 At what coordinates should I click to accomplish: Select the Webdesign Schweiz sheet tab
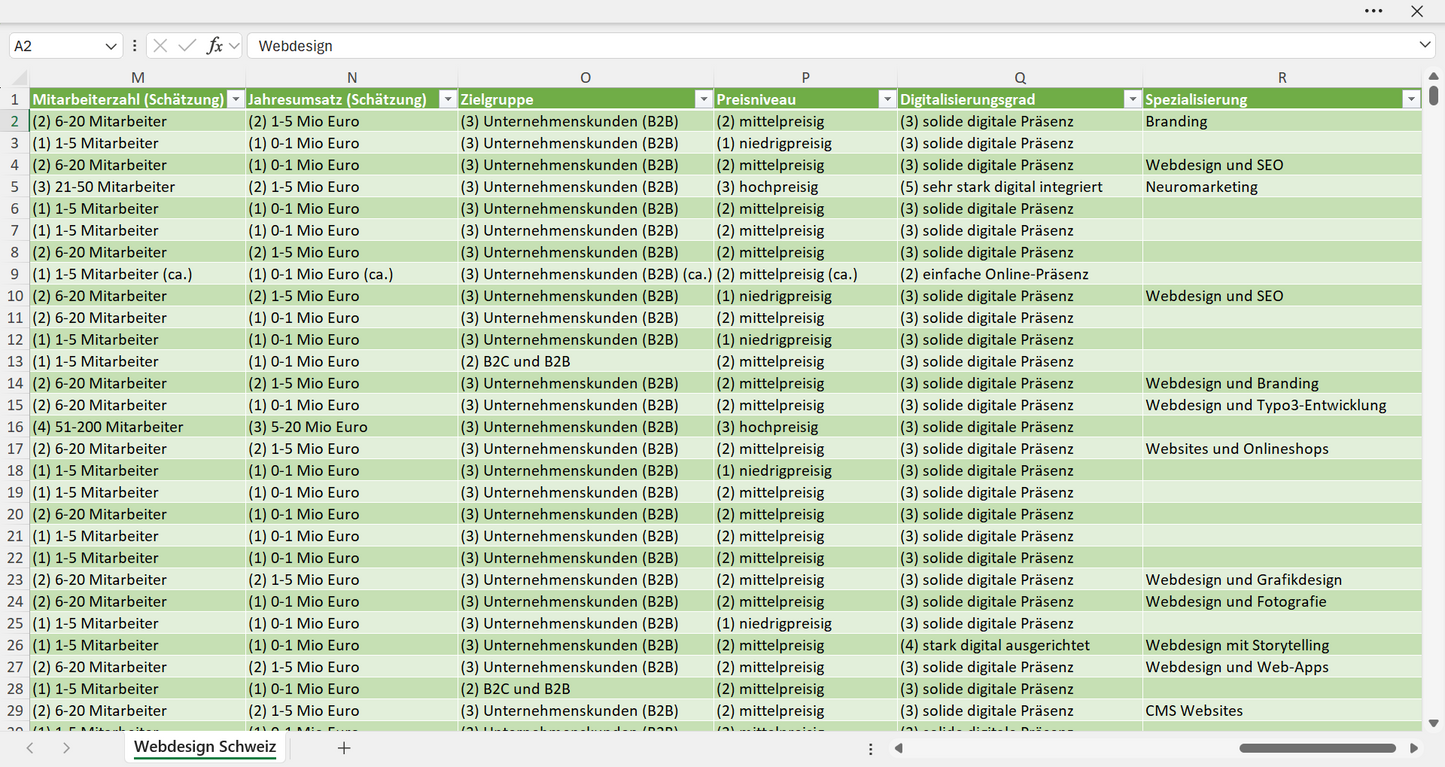pos(205,747)
